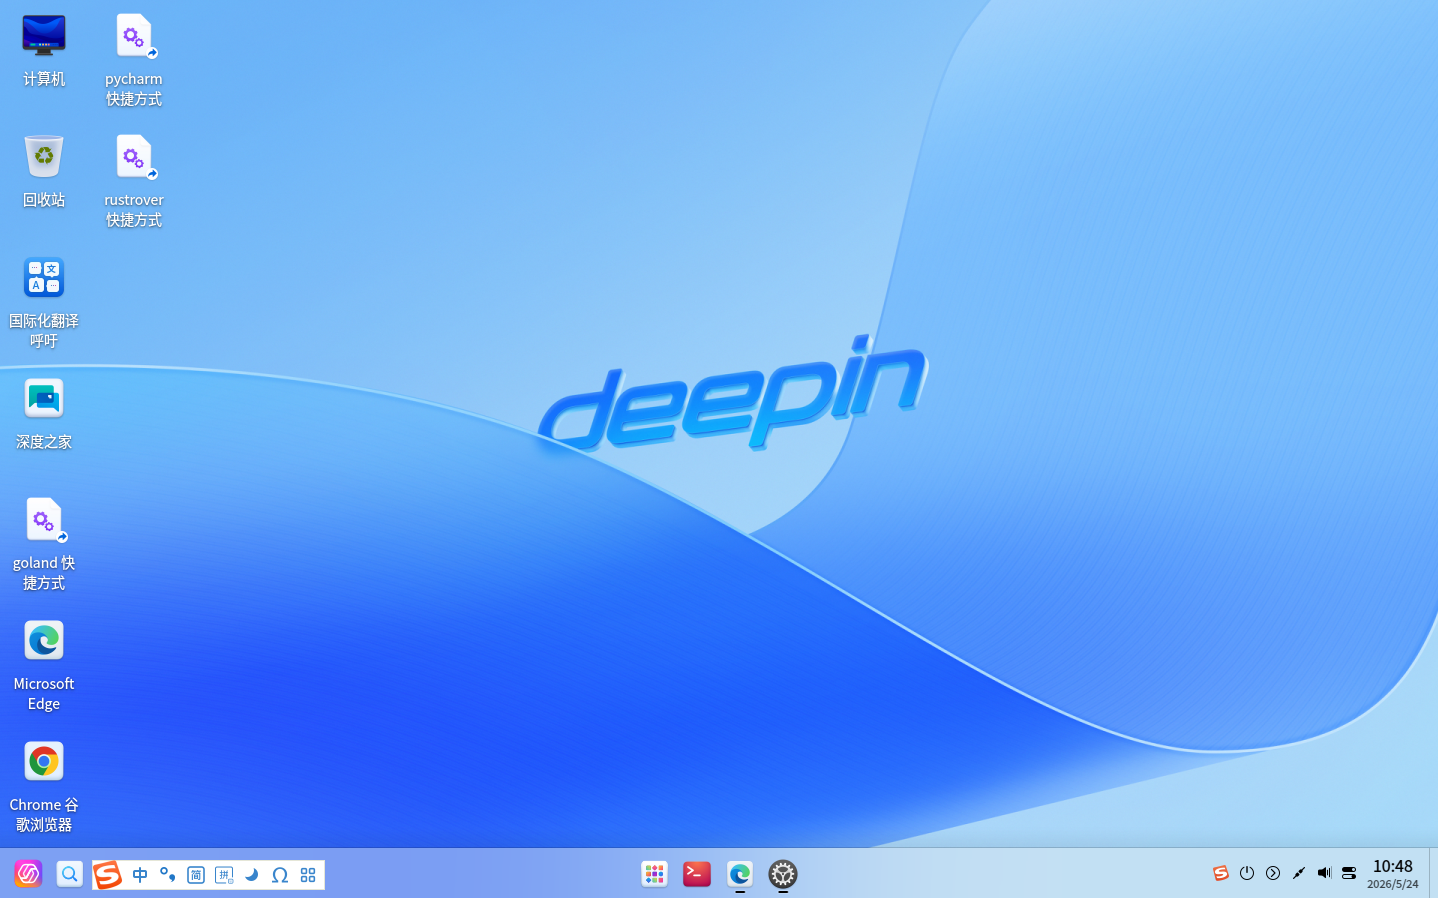Click the 10:48 clock in the tray
The width and height of the screenshot is (1438, 898).
1393,866
